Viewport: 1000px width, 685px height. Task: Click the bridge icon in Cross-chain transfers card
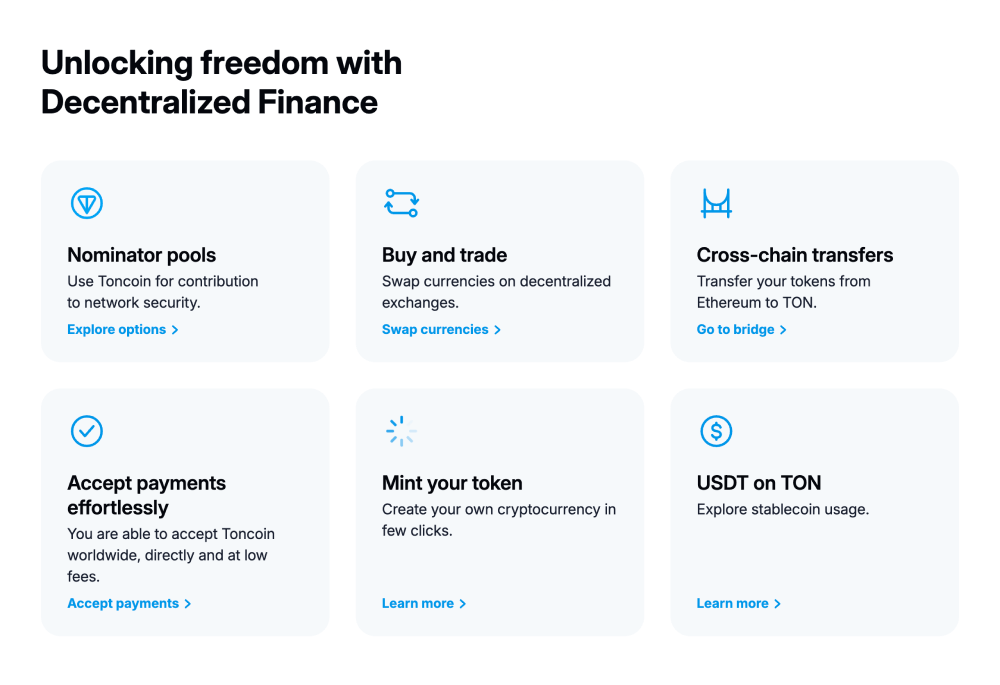[x=716, y=203]
